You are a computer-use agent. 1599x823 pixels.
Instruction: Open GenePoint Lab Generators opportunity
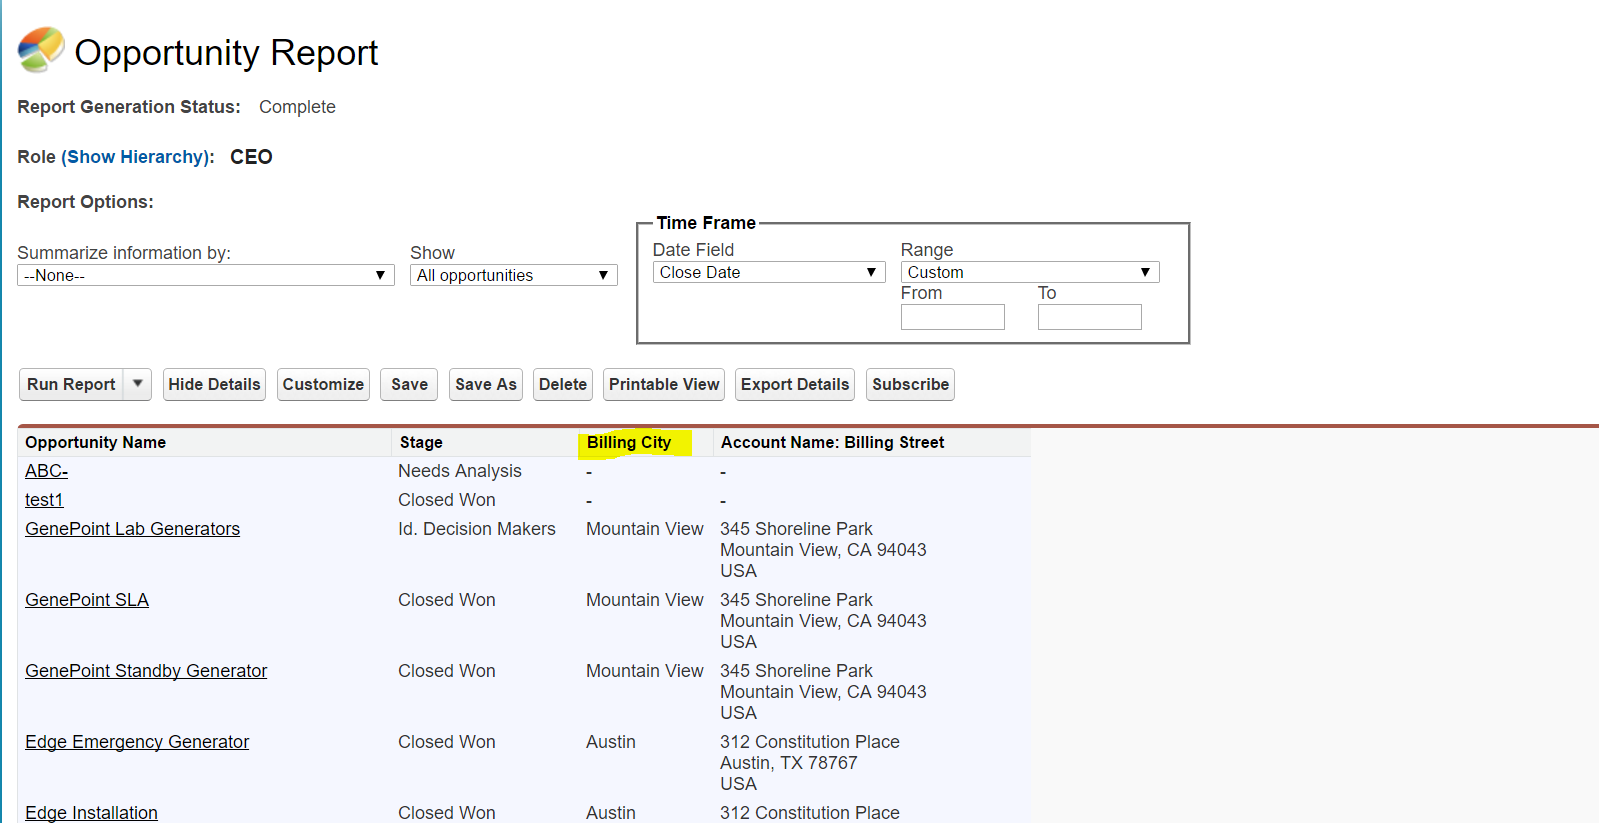(132, 529)
